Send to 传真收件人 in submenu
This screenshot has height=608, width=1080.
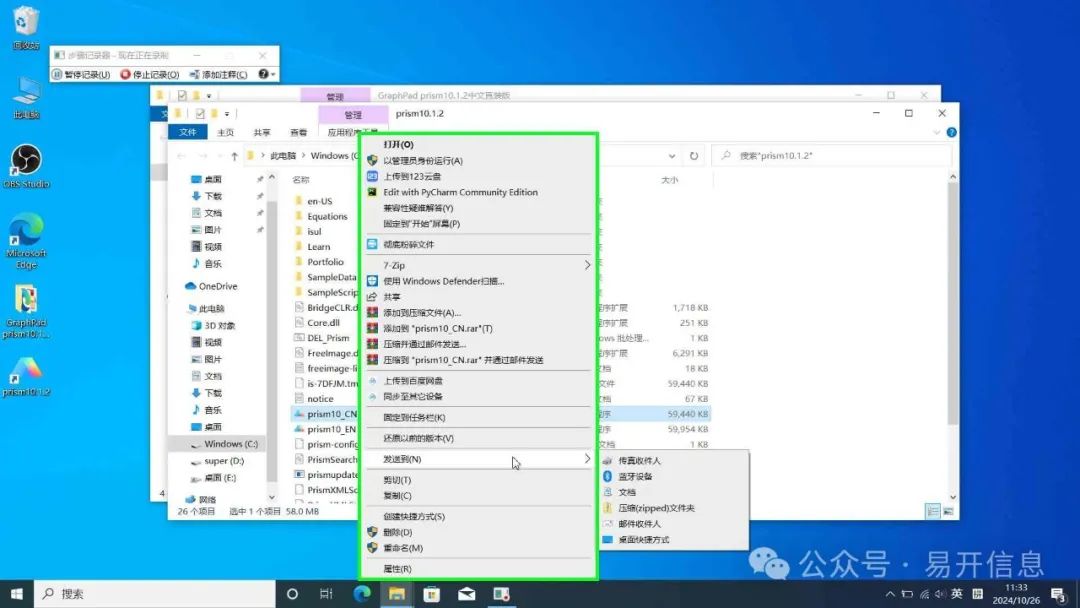[x=674, y=461]
